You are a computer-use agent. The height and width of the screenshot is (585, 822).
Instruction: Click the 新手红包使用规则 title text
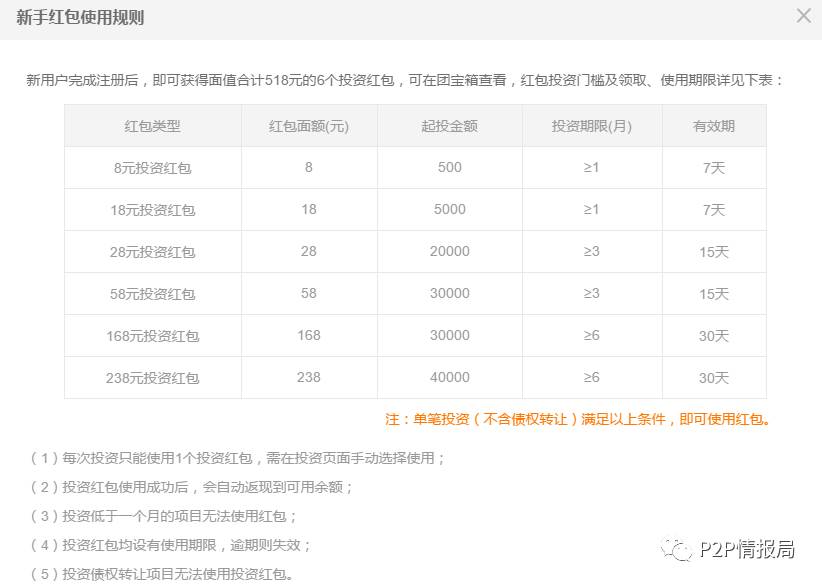coord(80,17)
